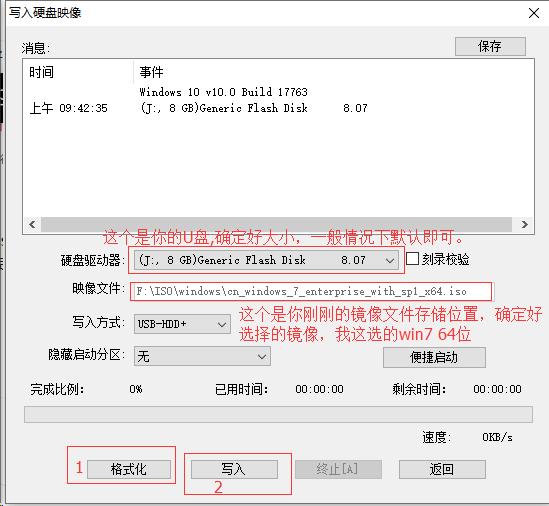Click the message list left scroll arrow
Image resolution: width=549 pixels, height=506 pixels.
[x=32, y=224]
